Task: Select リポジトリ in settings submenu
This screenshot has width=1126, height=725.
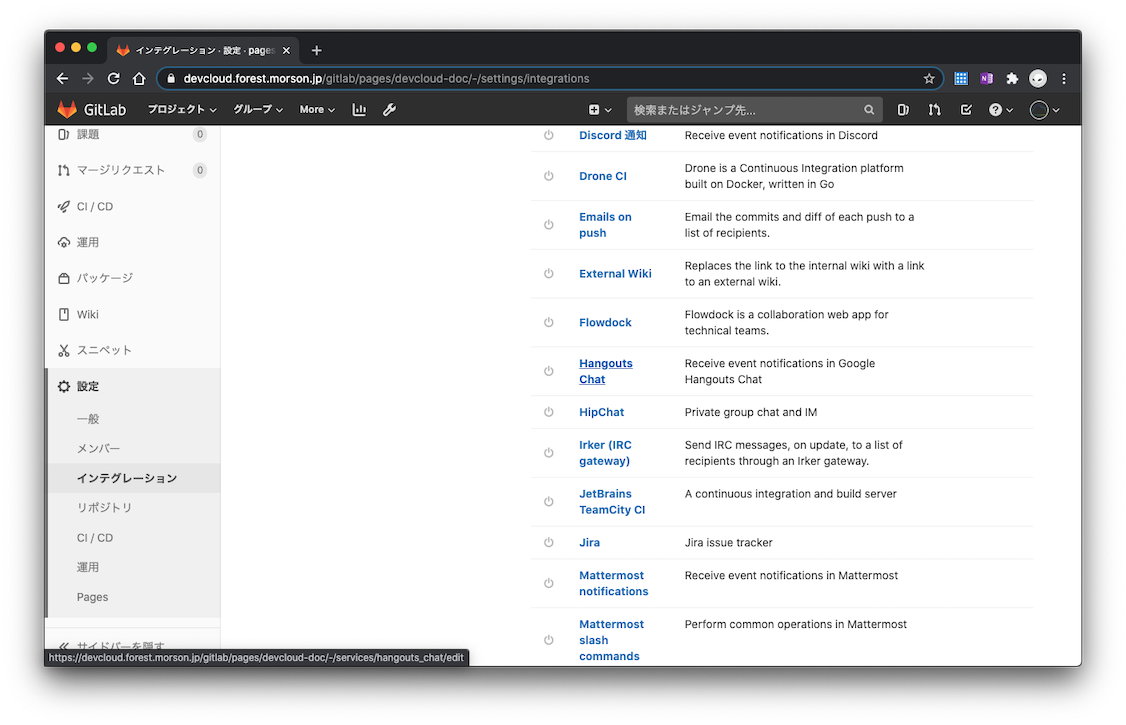Action: 104,507
